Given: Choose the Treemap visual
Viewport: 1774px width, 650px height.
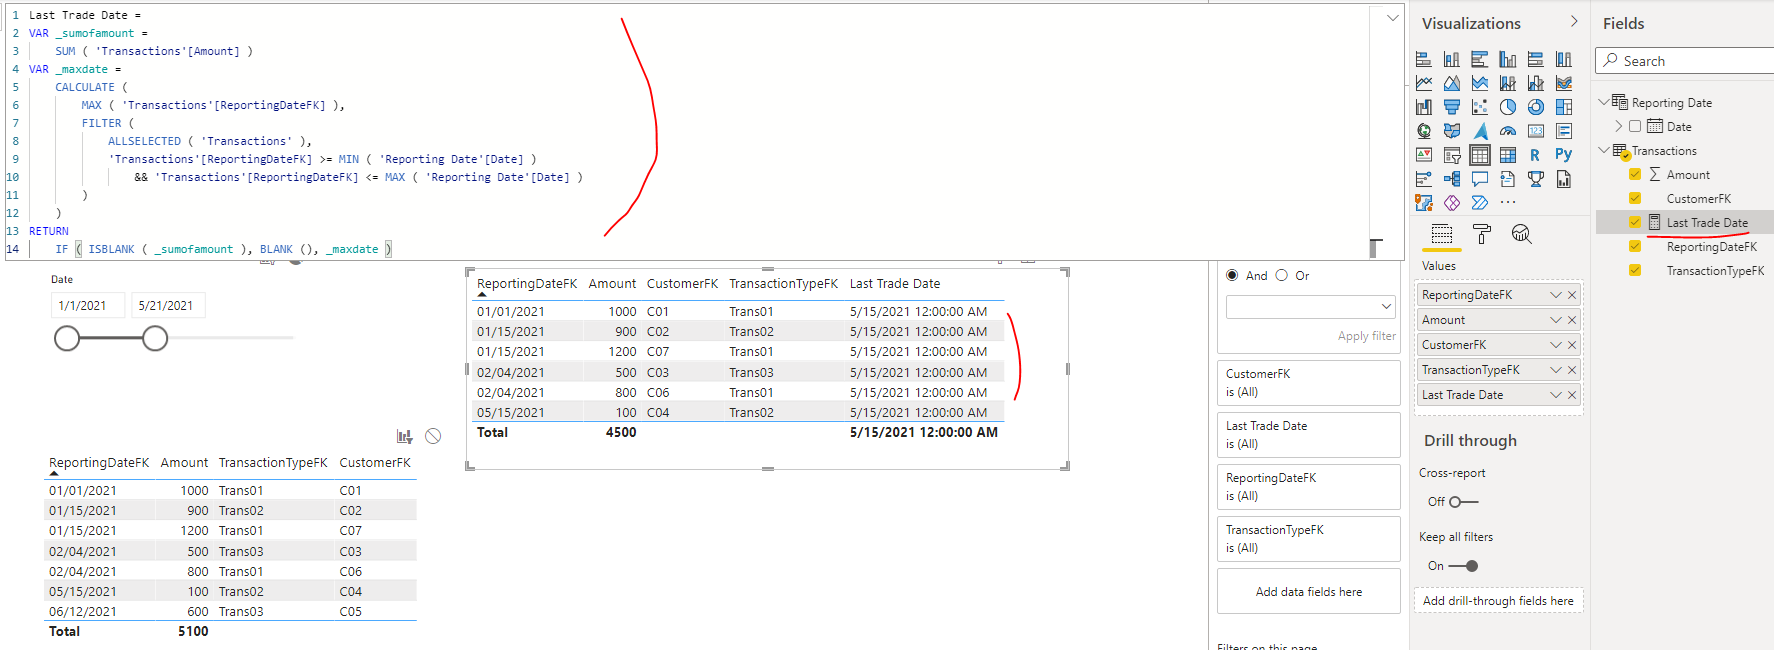Looking at the screenshot, I should click(x=1564, y=107).
